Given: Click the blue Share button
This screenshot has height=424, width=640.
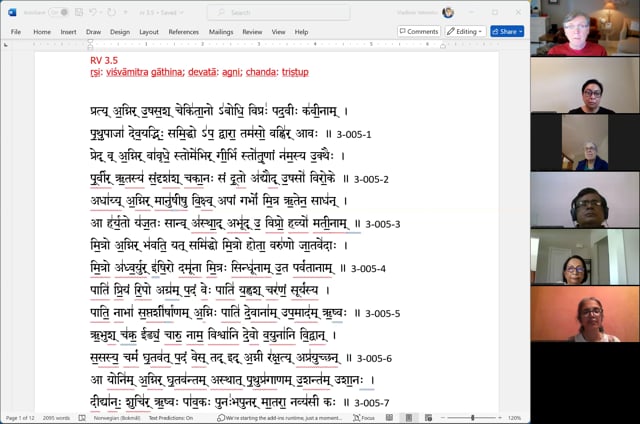Looking at the screenshot, I should pos(507,31).
